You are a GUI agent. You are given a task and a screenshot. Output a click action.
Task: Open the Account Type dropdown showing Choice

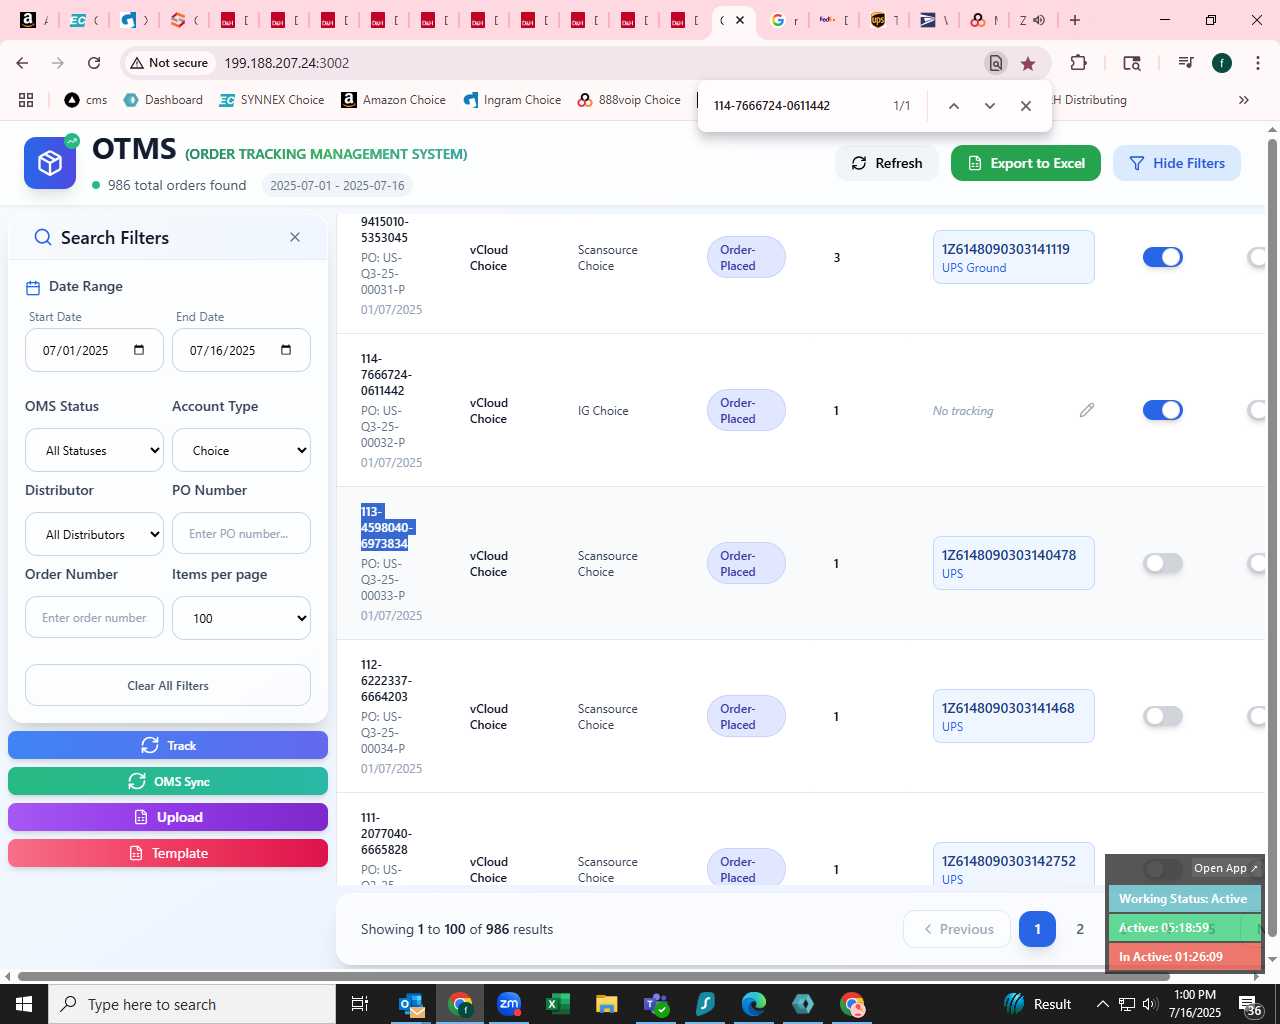(x=241, y=450)
